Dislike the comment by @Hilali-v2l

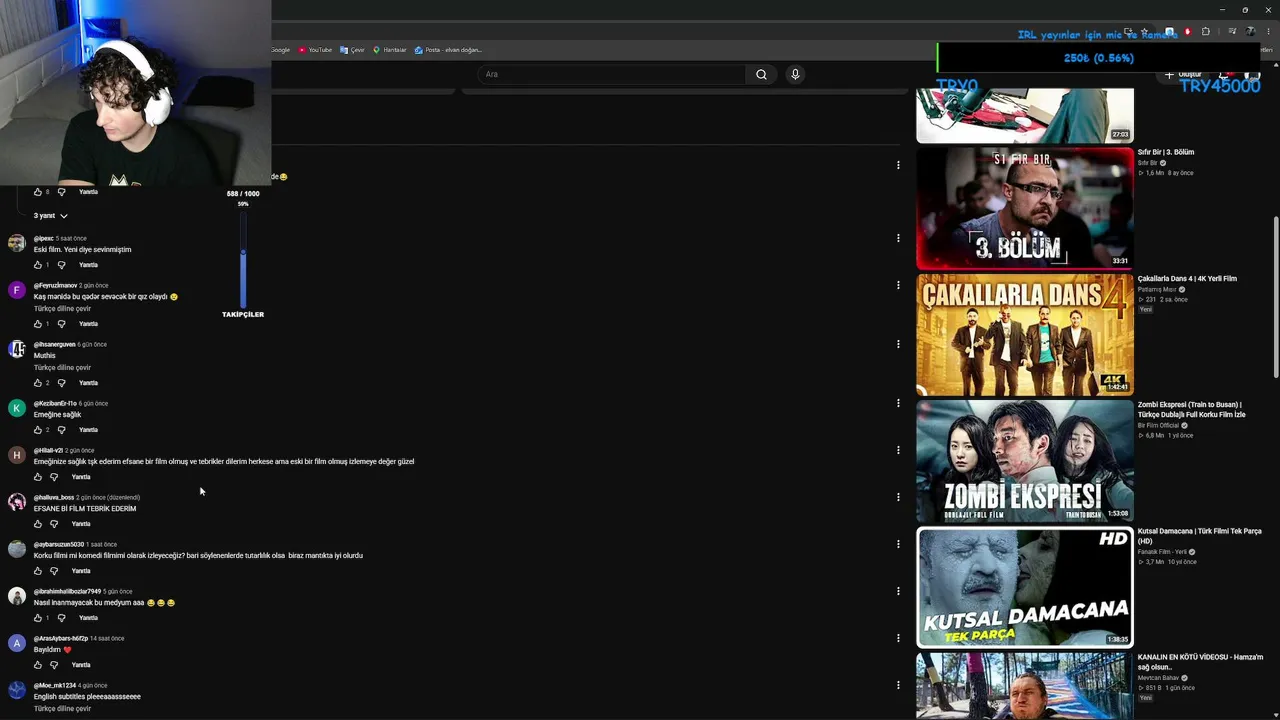(x=54, y=477)
